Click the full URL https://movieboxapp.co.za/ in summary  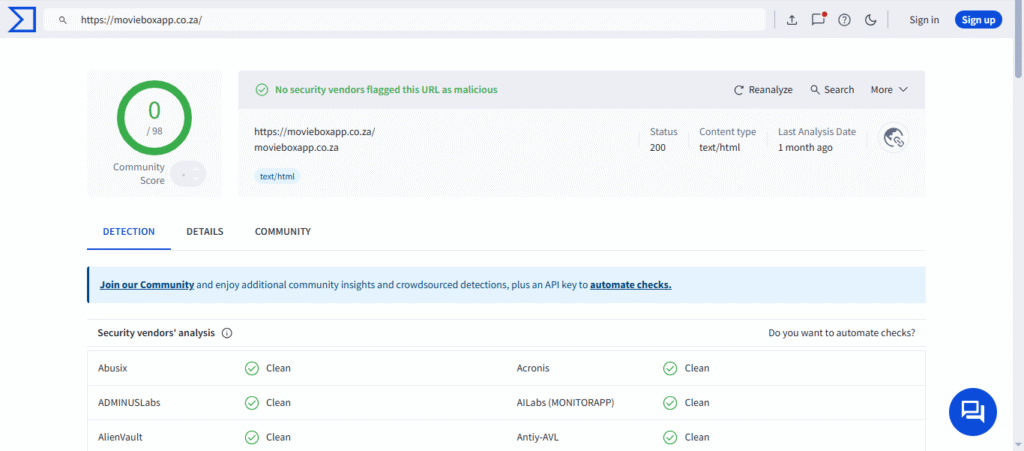click(315, 131)
